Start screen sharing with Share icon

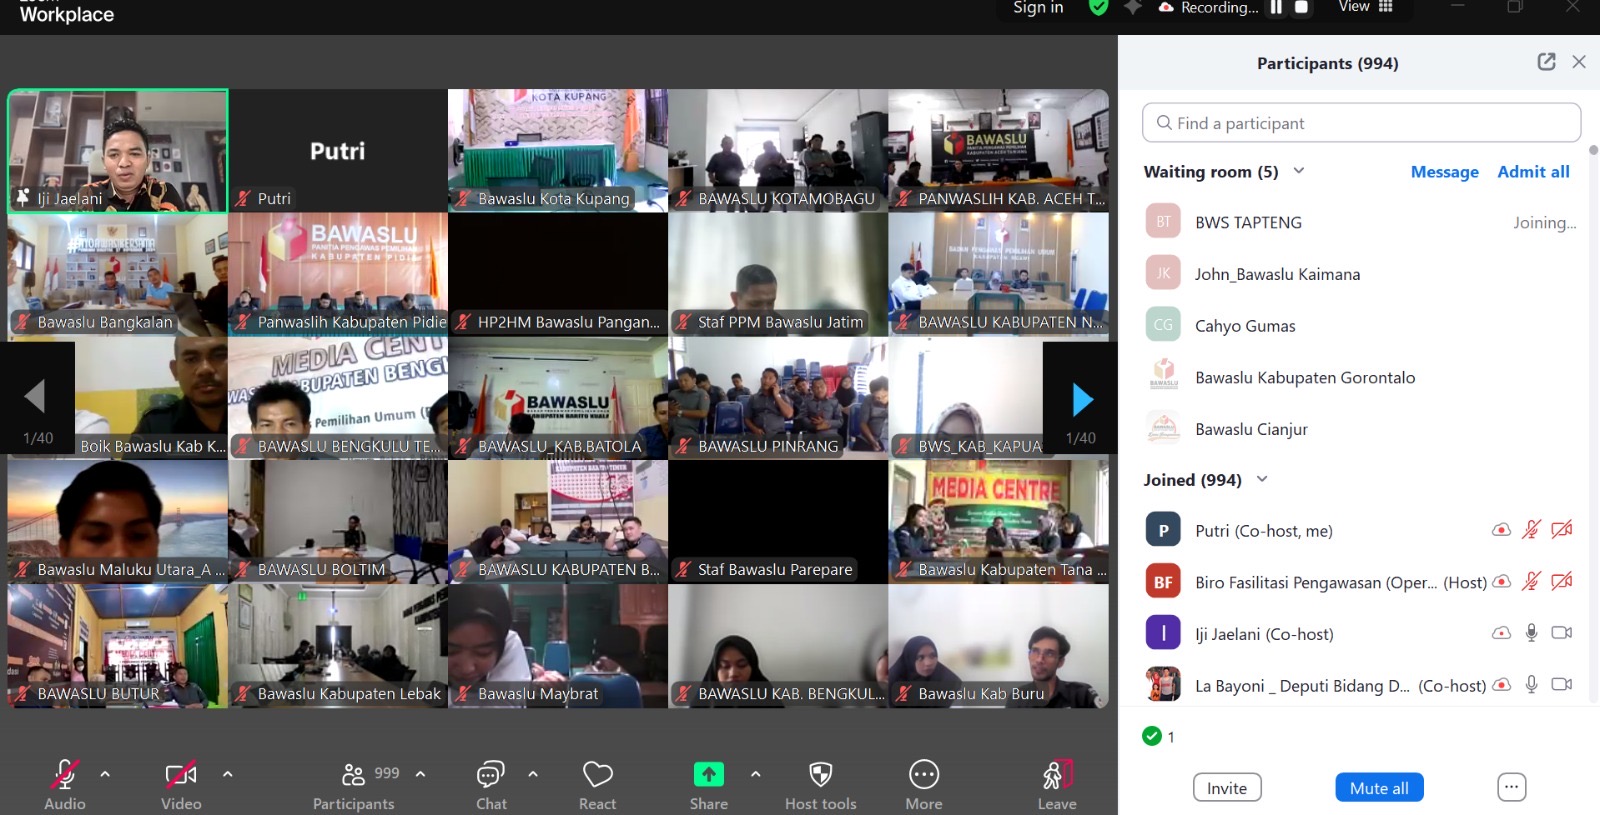tap(708, 775)
